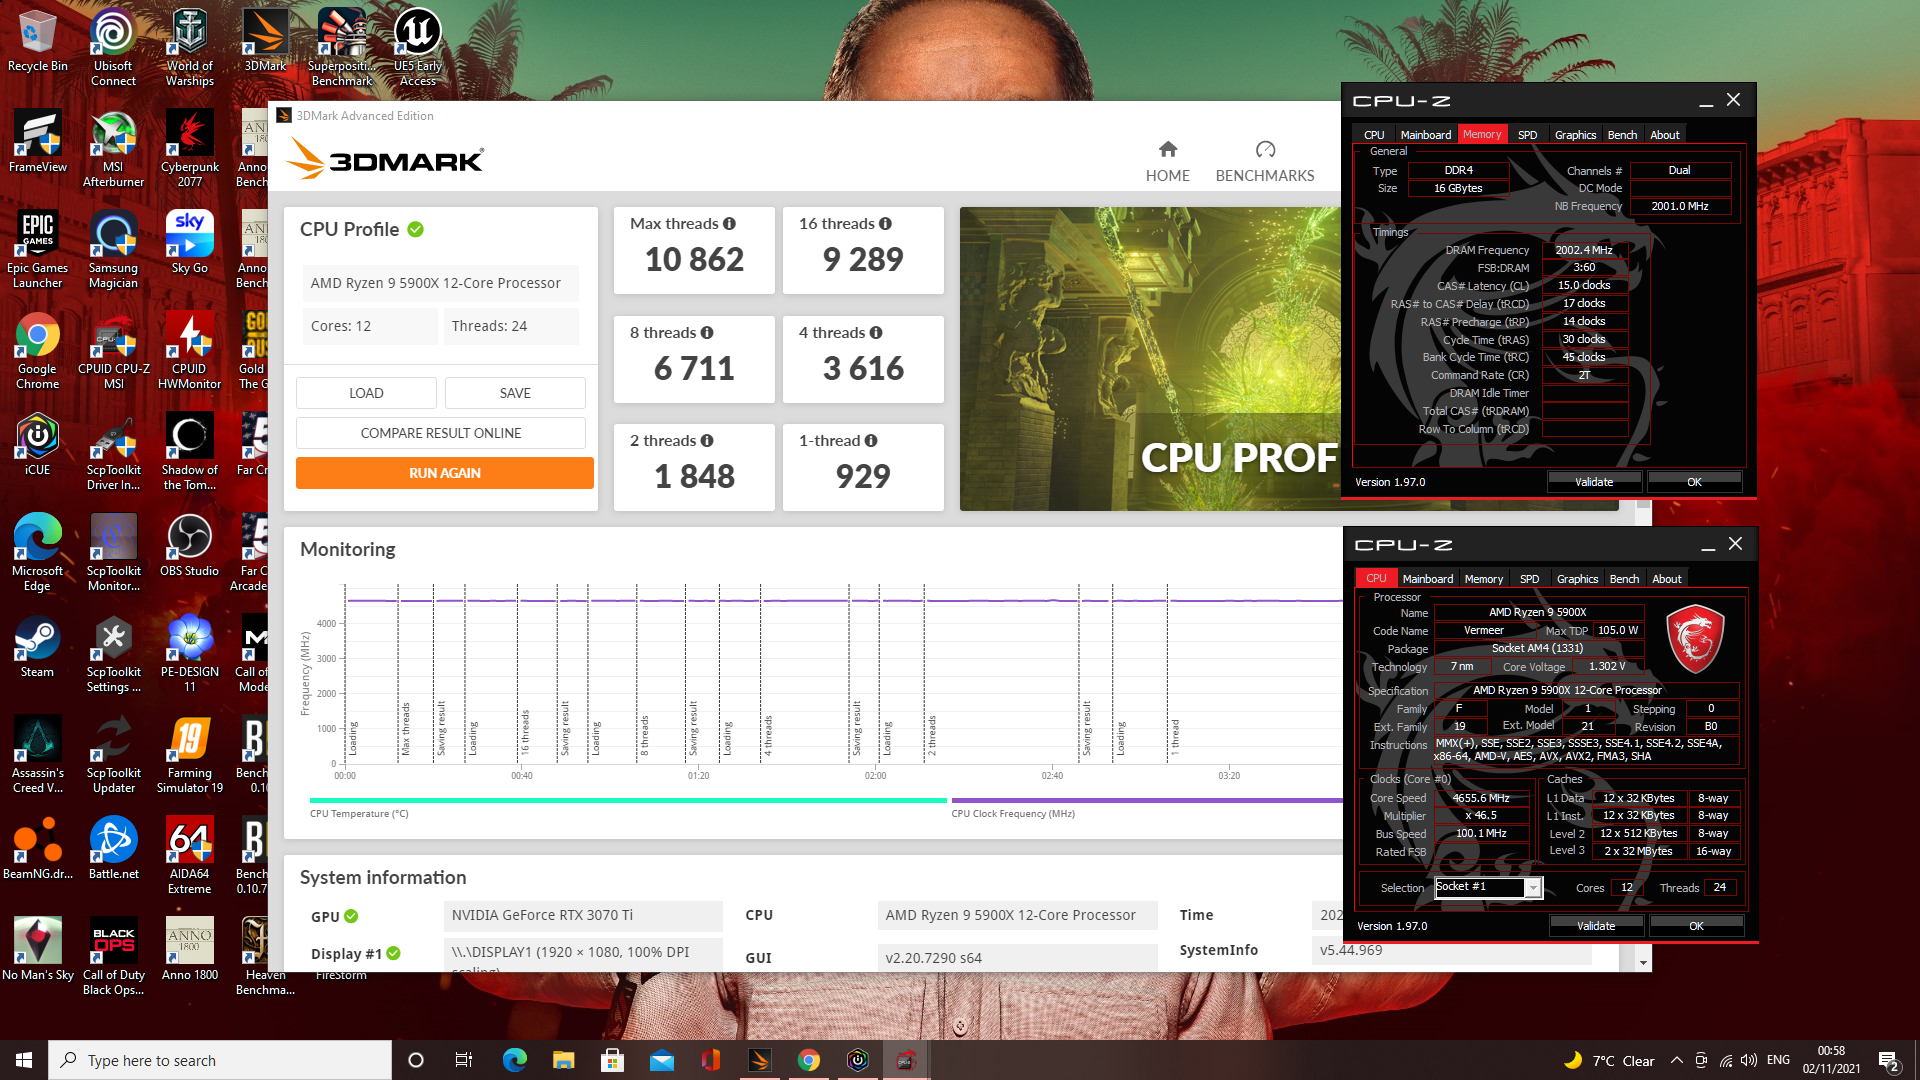Open the Selection socket dropdown in CPU-Z

click(1533, 888)
